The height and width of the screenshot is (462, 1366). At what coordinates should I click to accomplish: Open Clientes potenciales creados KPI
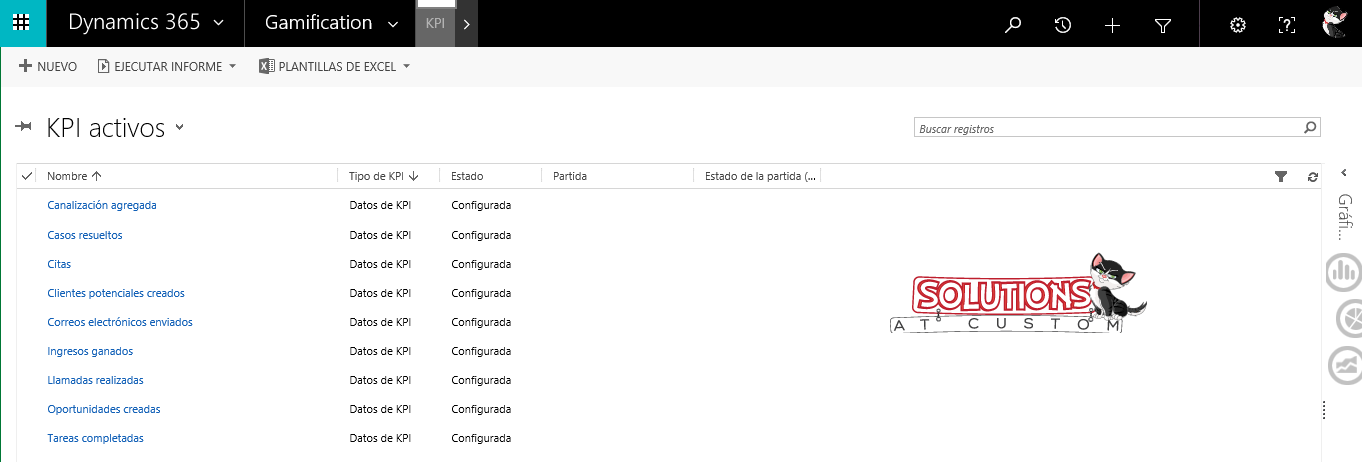116,293
